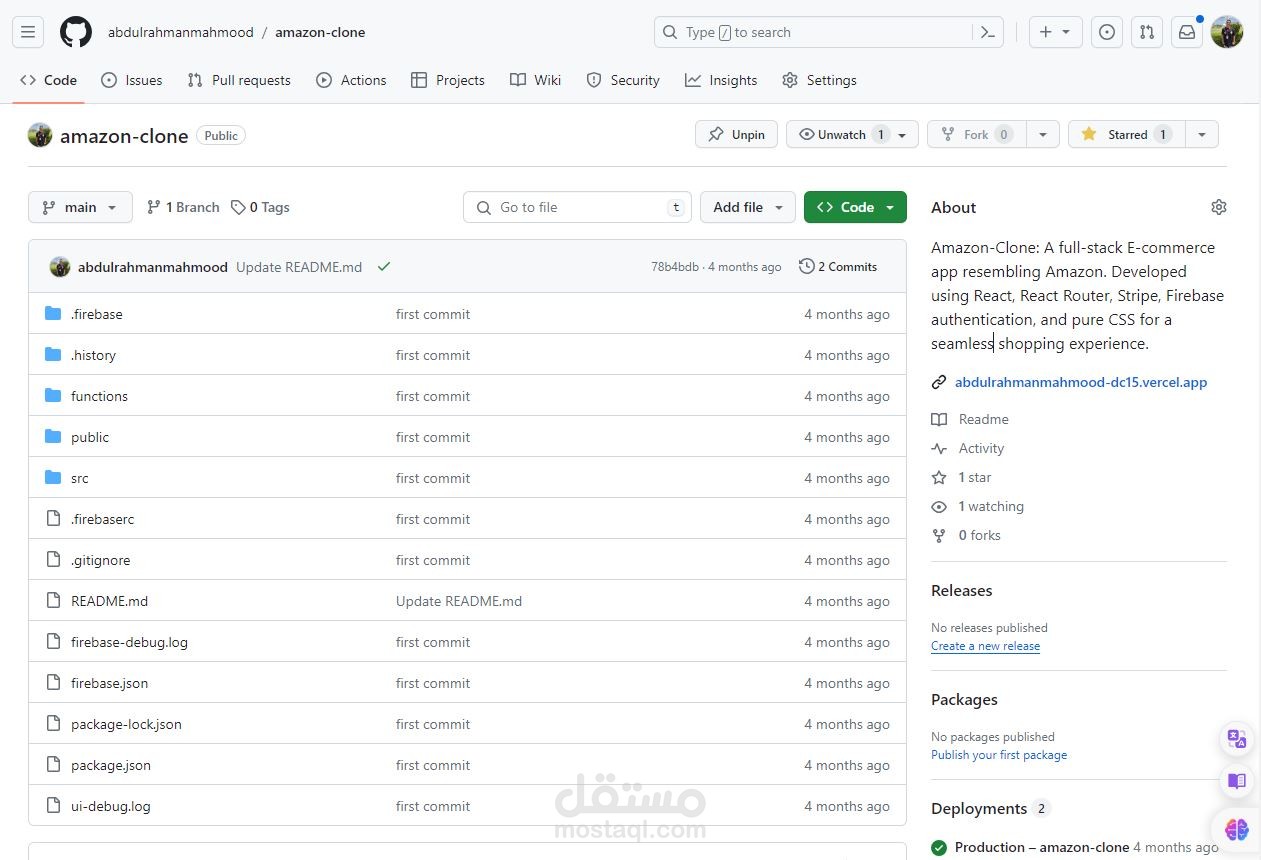Open the 1 Branch link
Screen dimensions: 1261x860
point(183,207)
